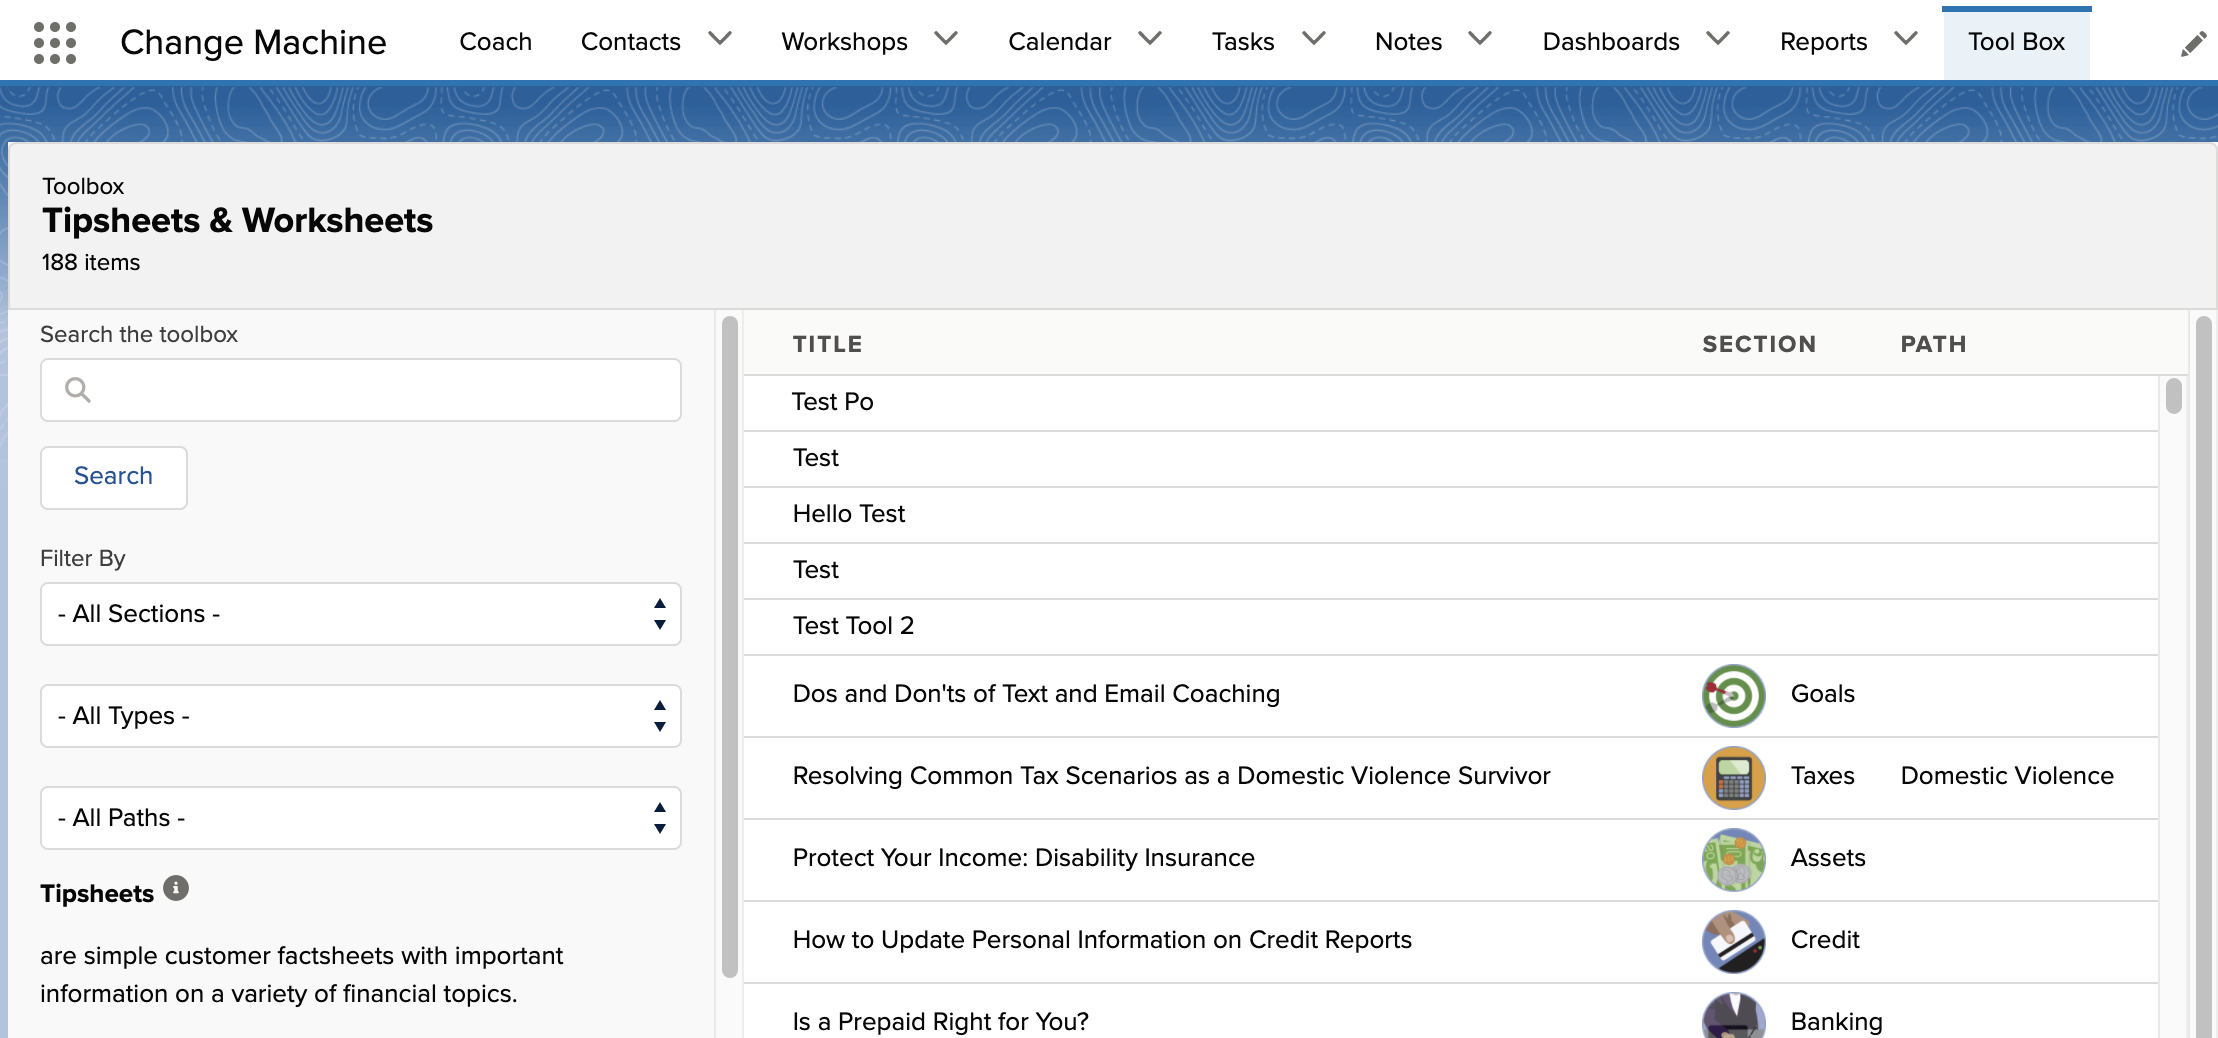Select the Tool Box tab

coord(2016,42)
